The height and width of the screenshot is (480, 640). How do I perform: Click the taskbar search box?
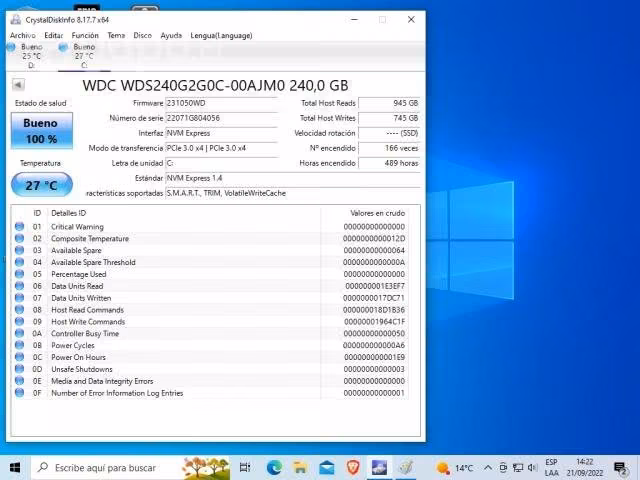click(x=131, y=468)
